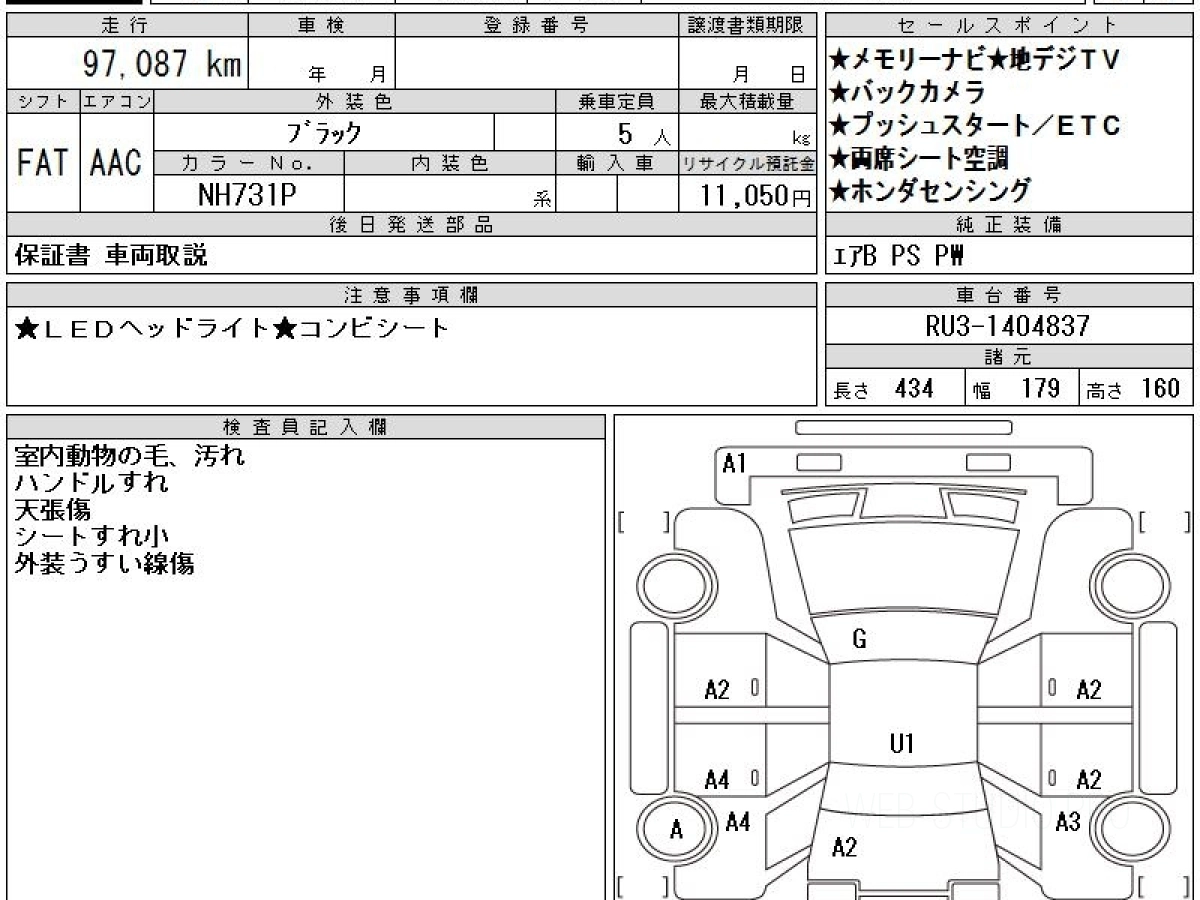Image resolution: width=1200 pixels, height=900 pixels.
Task: Click the 走行 column header
Action: pyautogui.click(x=125, y=26)
